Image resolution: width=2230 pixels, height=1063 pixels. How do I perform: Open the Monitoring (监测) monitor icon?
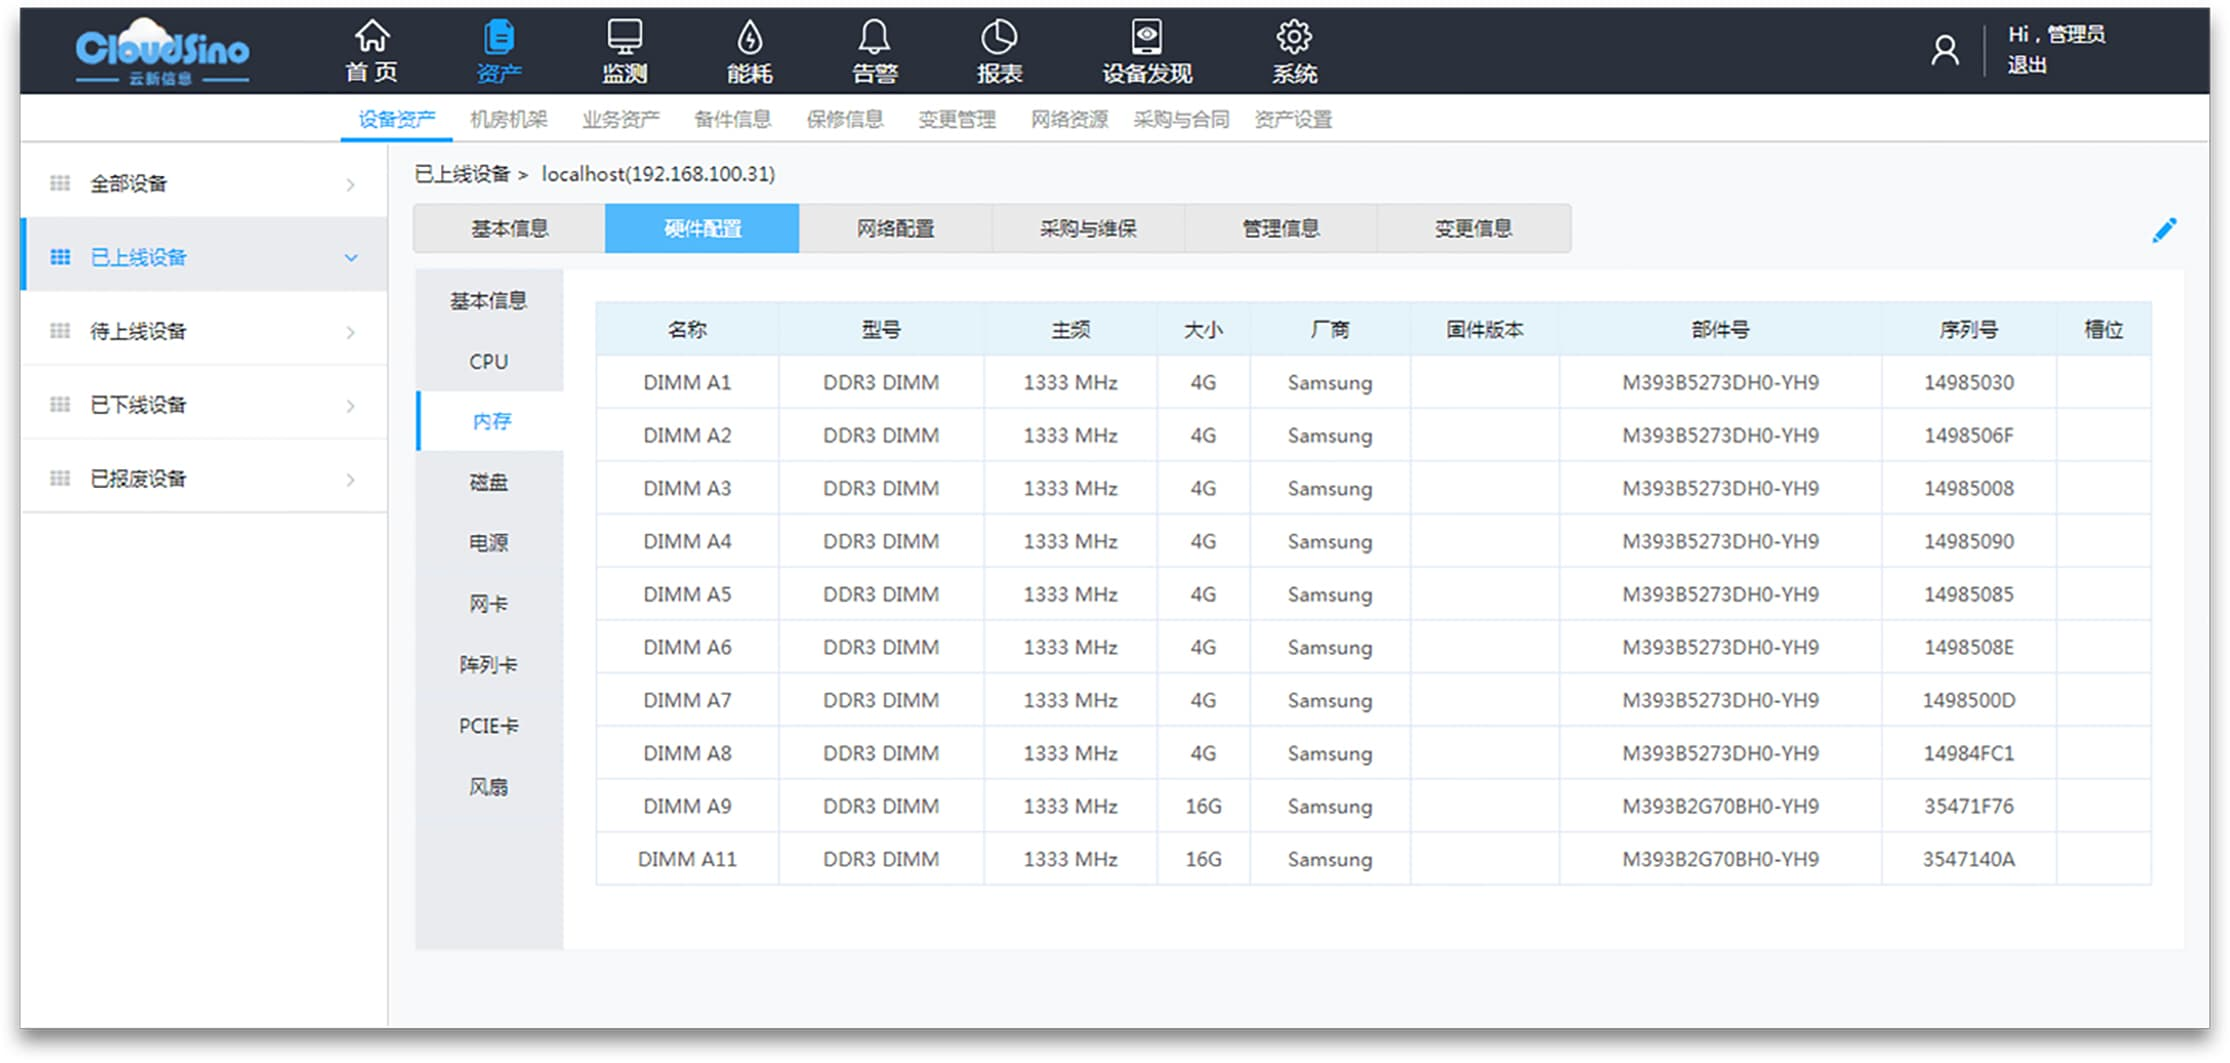pyautogui.click(x=624, y=38)
